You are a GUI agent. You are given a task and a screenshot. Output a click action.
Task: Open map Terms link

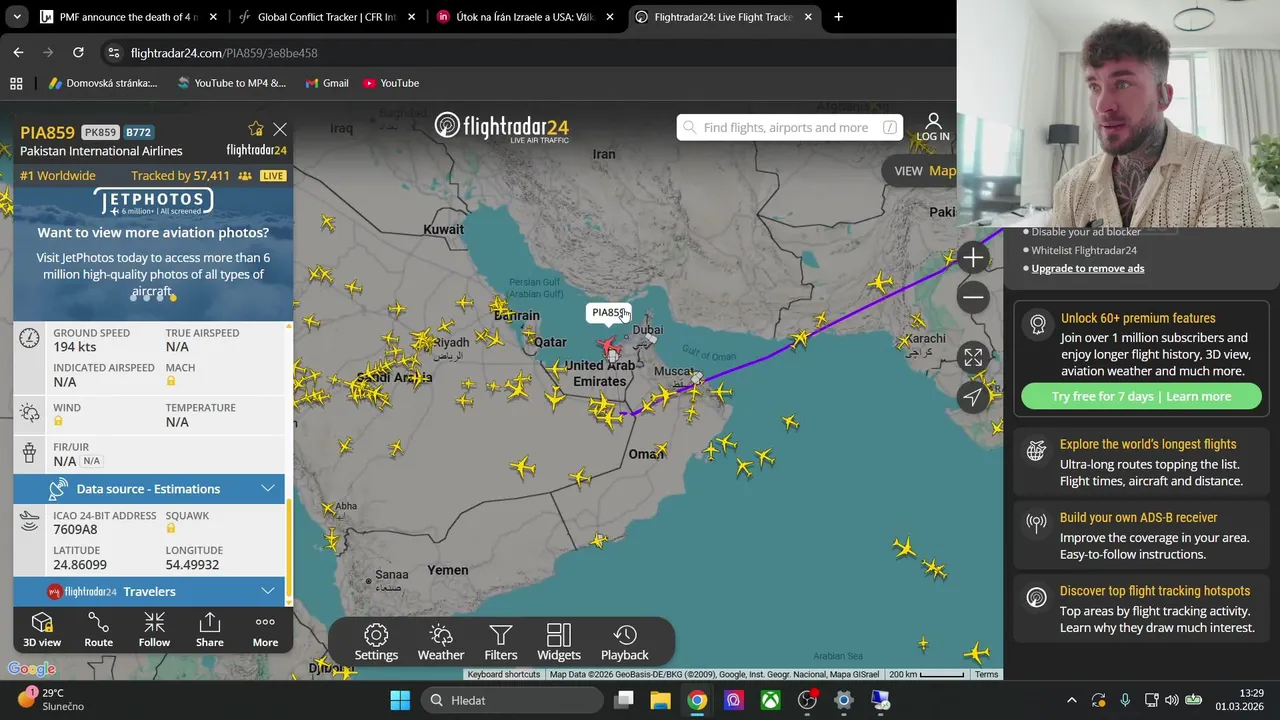coord(987,674)
